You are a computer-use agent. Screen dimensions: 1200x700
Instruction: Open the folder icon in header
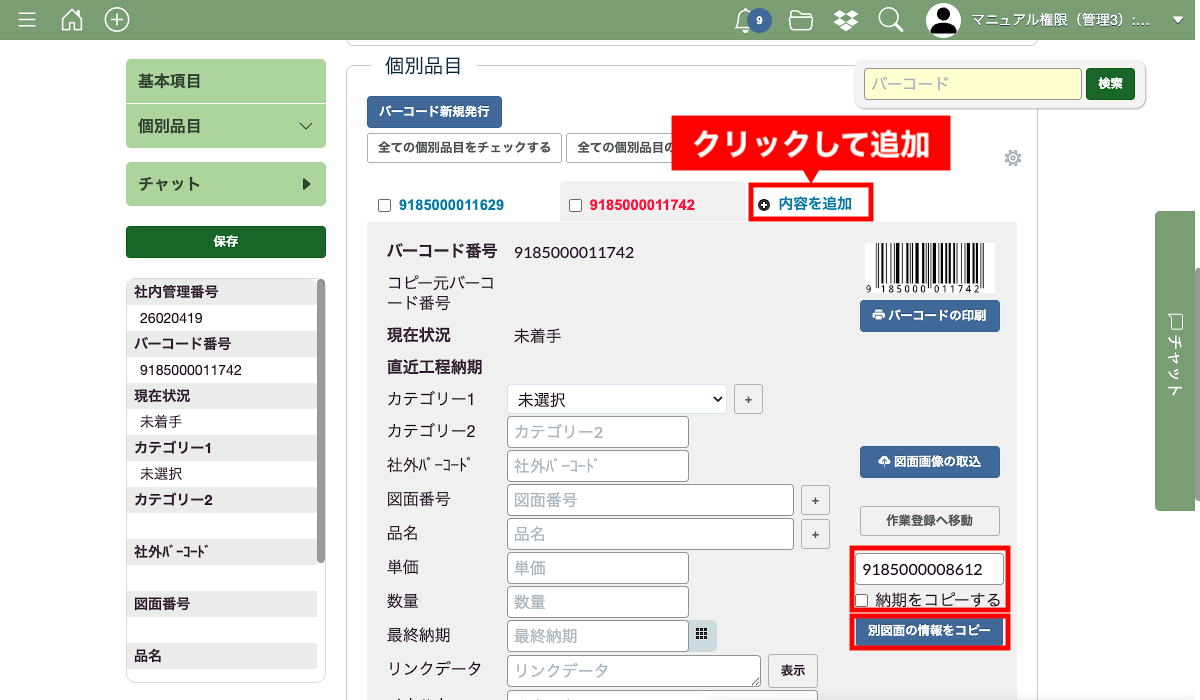point(800,20)
